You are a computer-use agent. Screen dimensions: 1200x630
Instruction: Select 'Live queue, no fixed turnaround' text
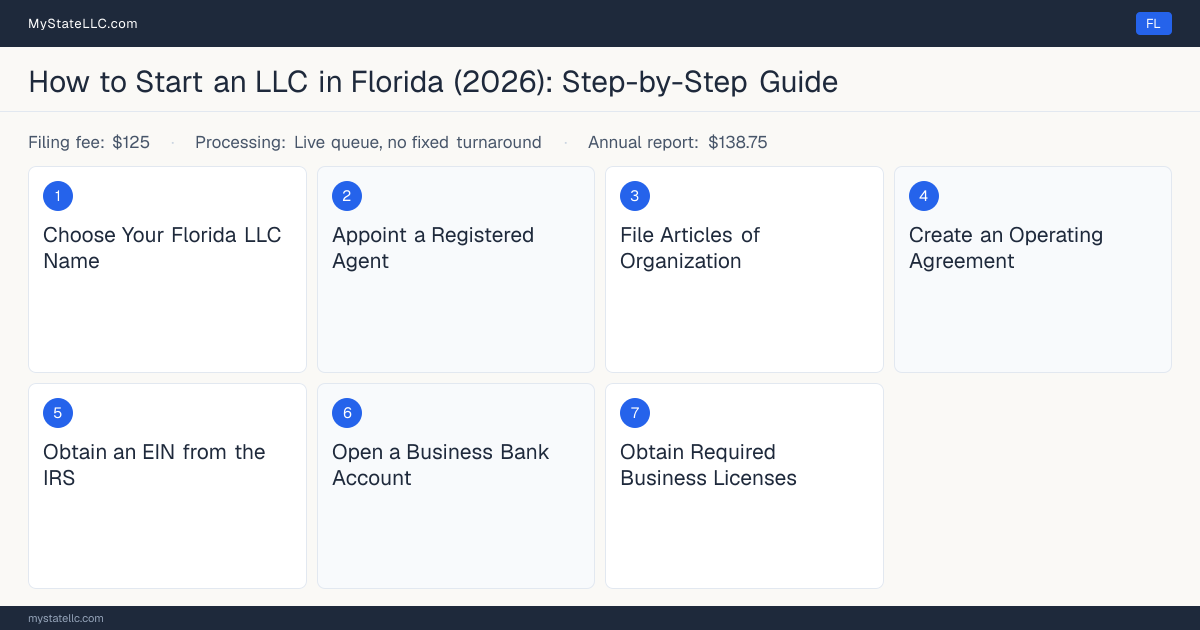coord(418,142)
